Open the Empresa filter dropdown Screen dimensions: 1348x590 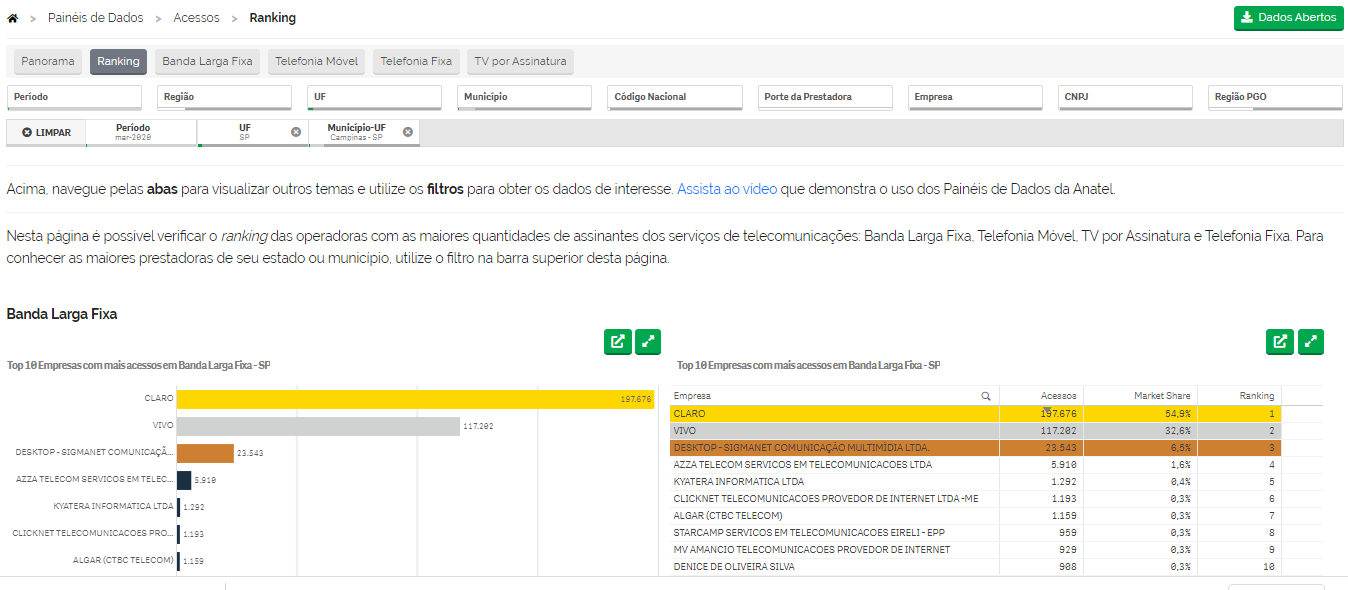[974, 97]
